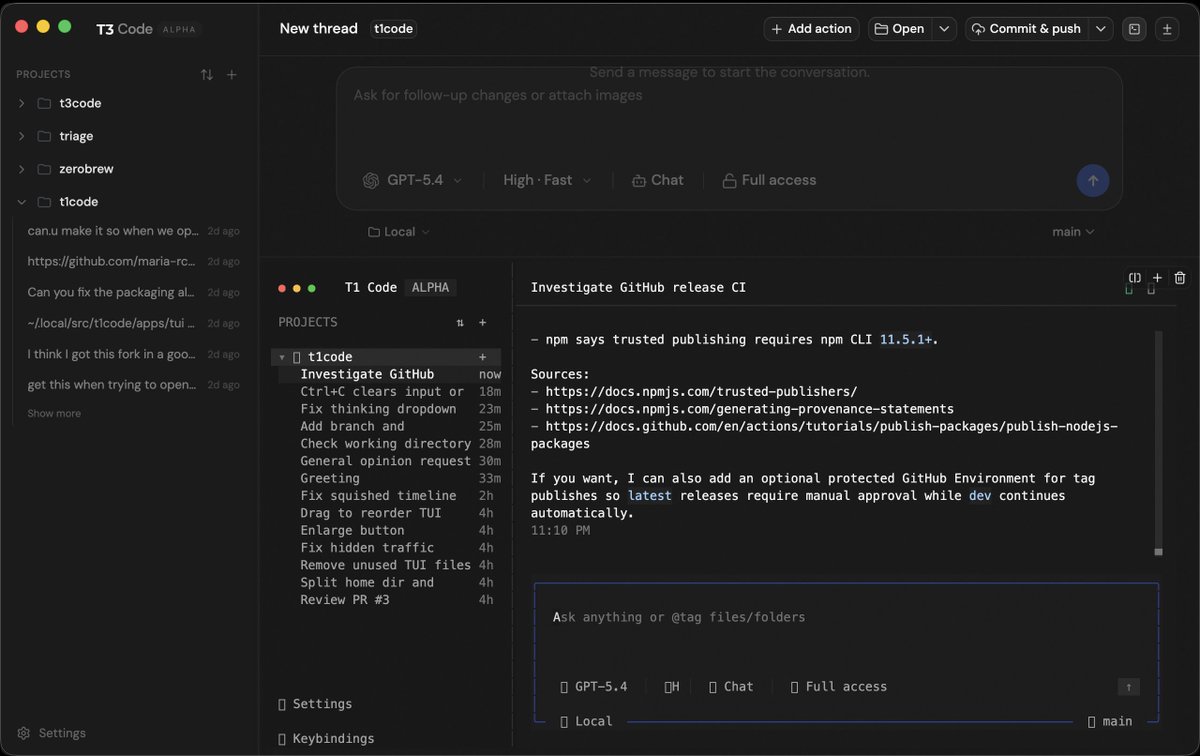
Task: Open the diff view (± icon)
Action: 1166,29
